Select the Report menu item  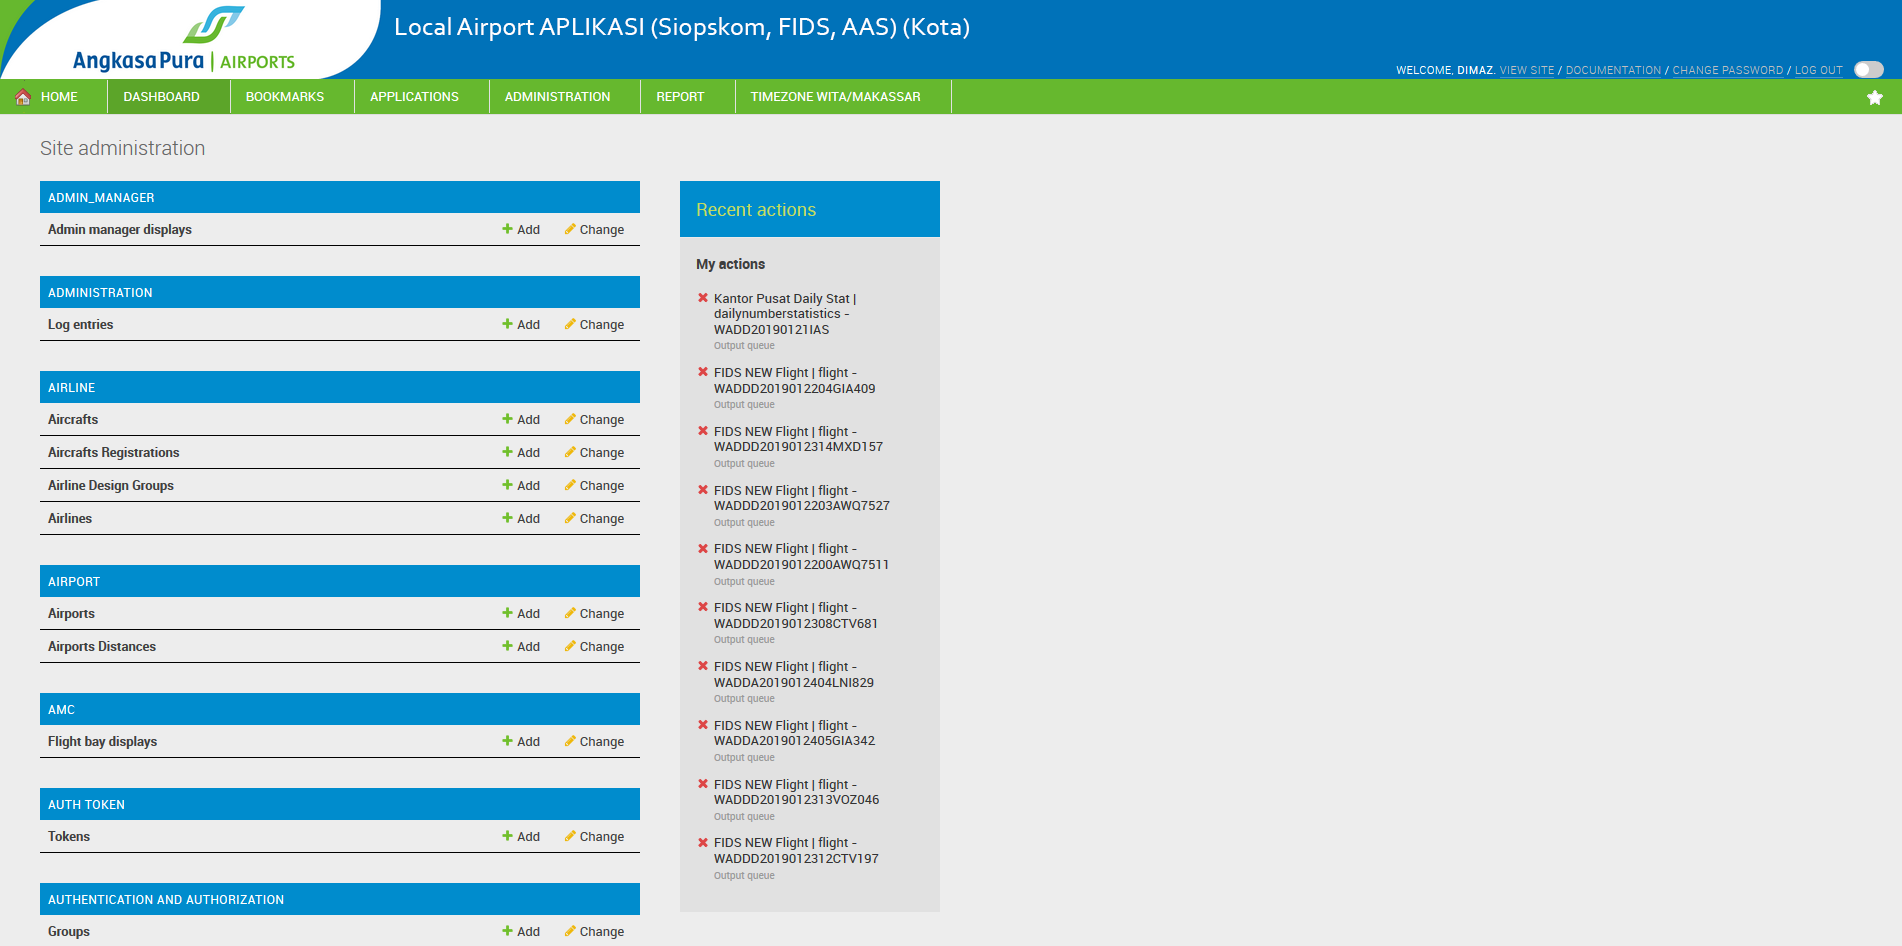coord(680,97)
